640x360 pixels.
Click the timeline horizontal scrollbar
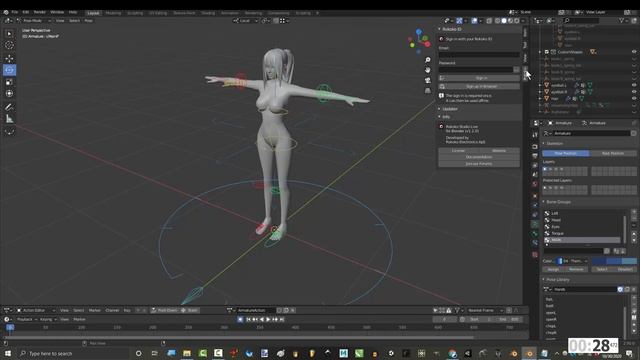[x=239, y=338]
